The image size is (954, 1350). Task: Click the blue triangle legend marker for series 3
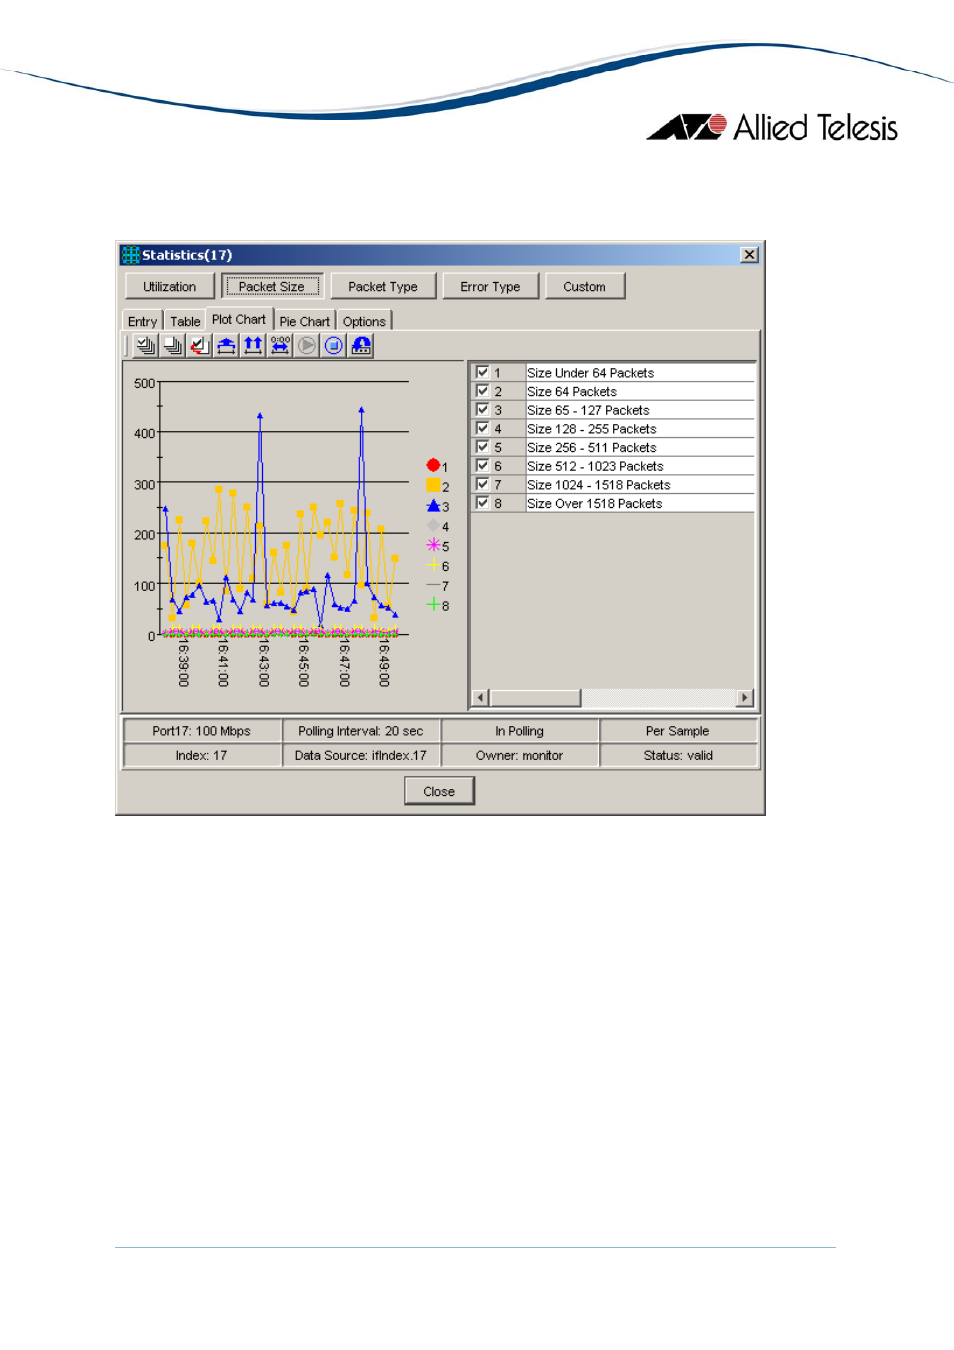click(x=433, y=505)
